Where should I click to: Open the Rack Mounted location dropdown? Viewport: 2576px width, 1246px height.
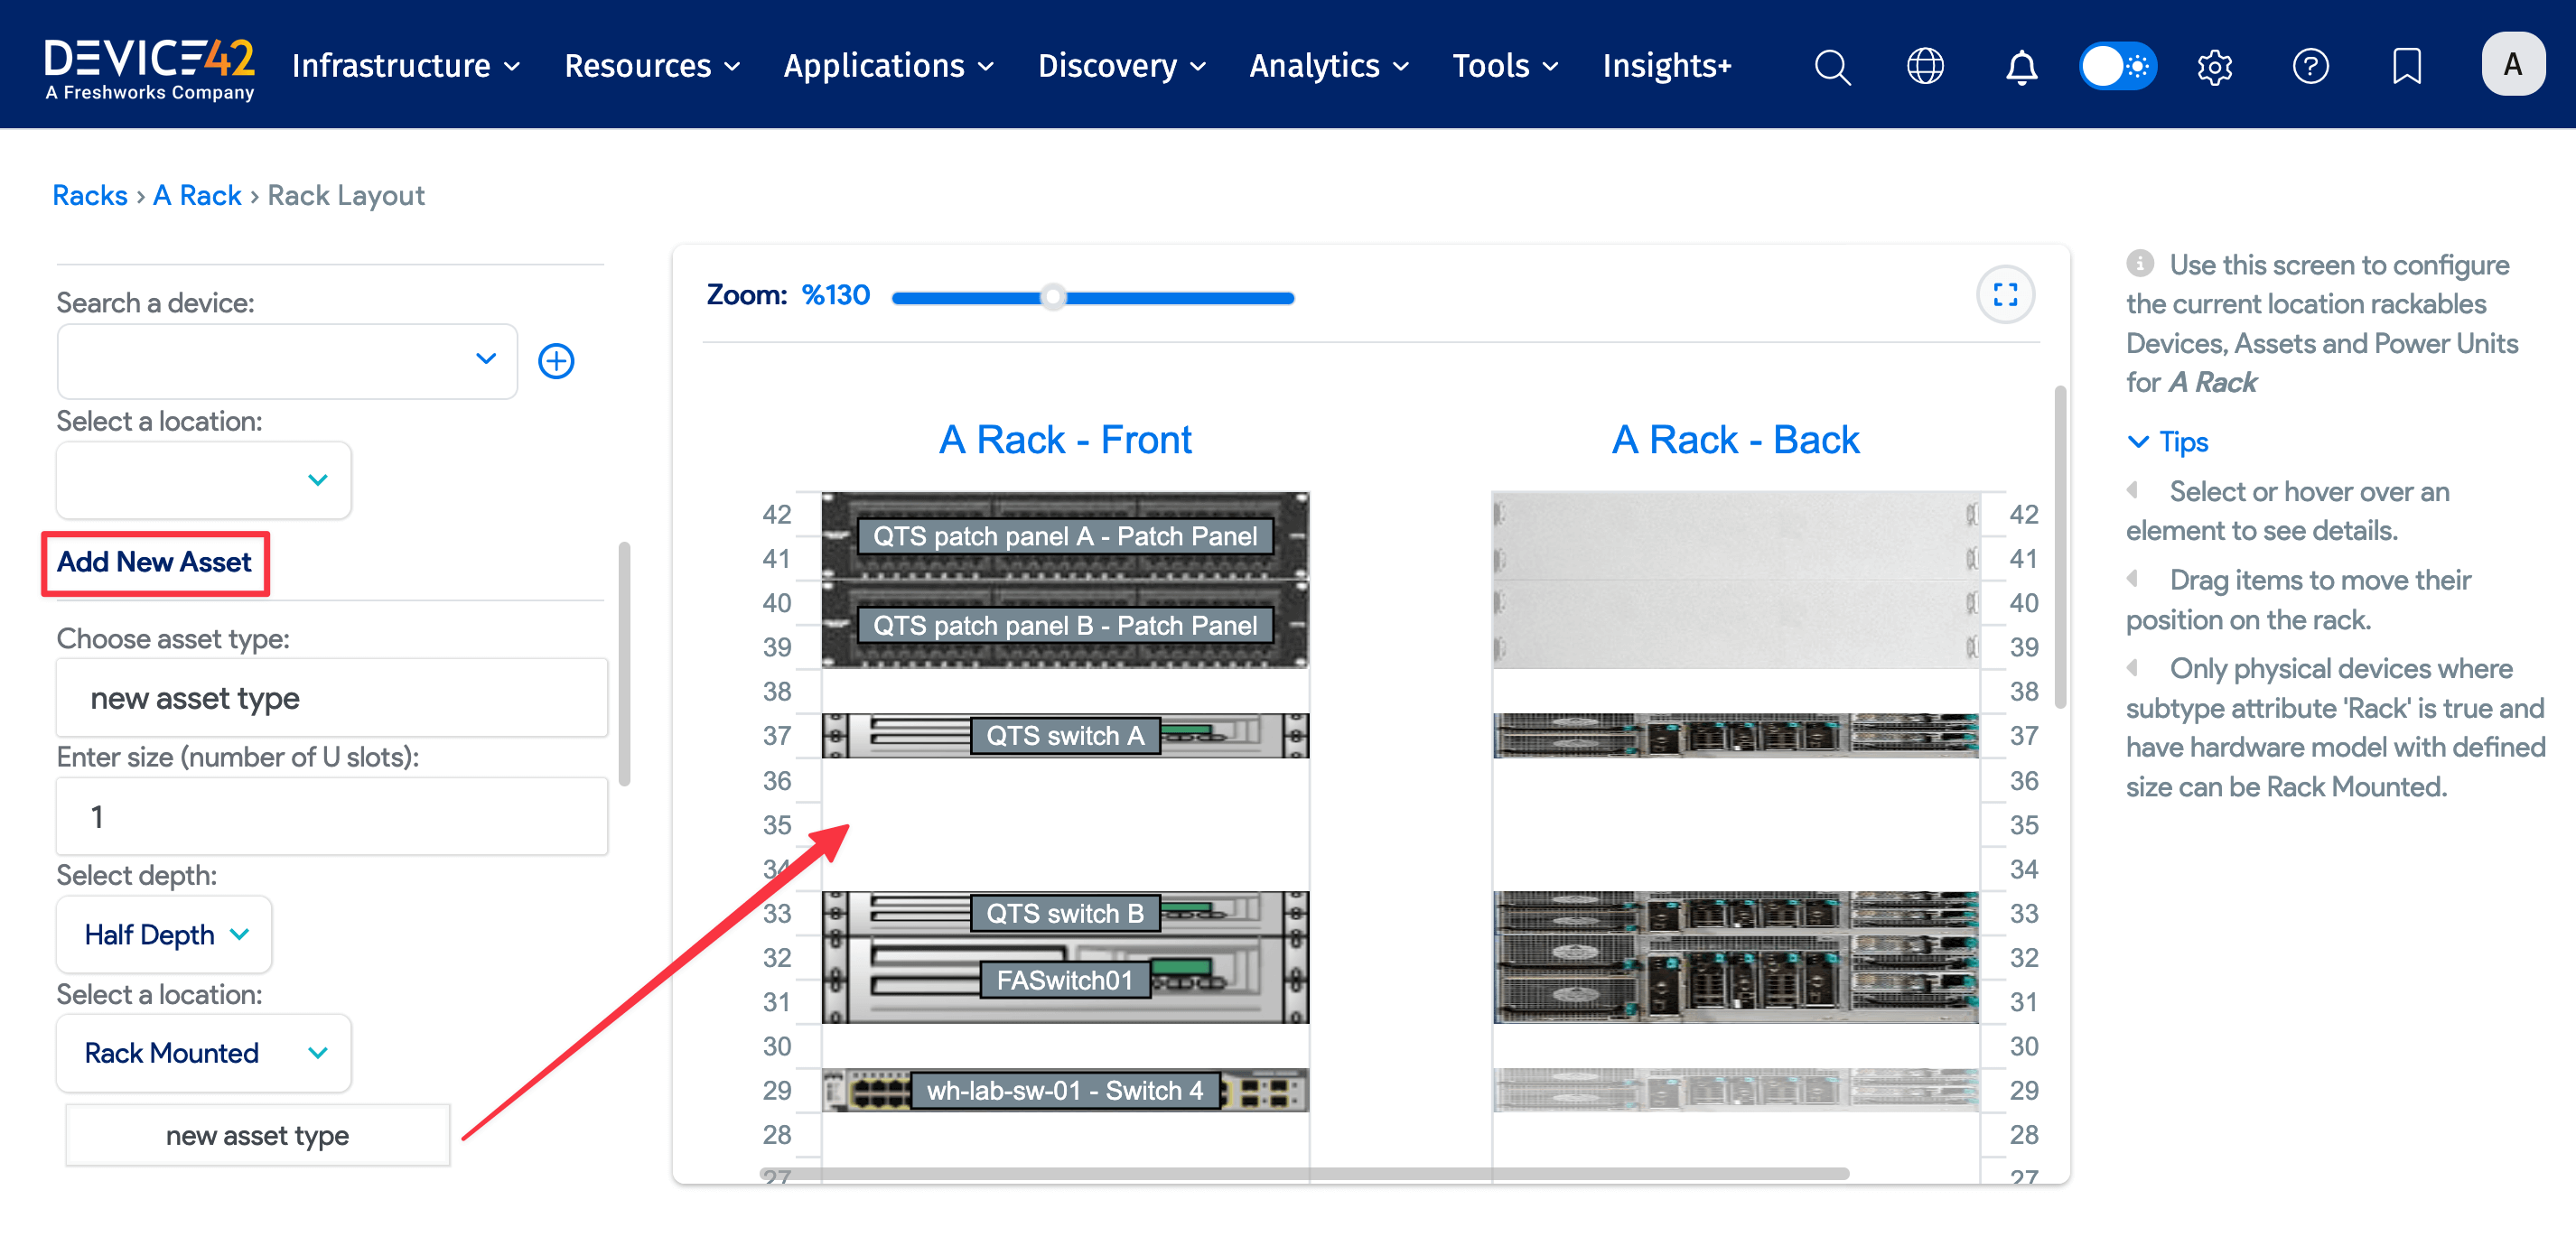pos(202,1052)
